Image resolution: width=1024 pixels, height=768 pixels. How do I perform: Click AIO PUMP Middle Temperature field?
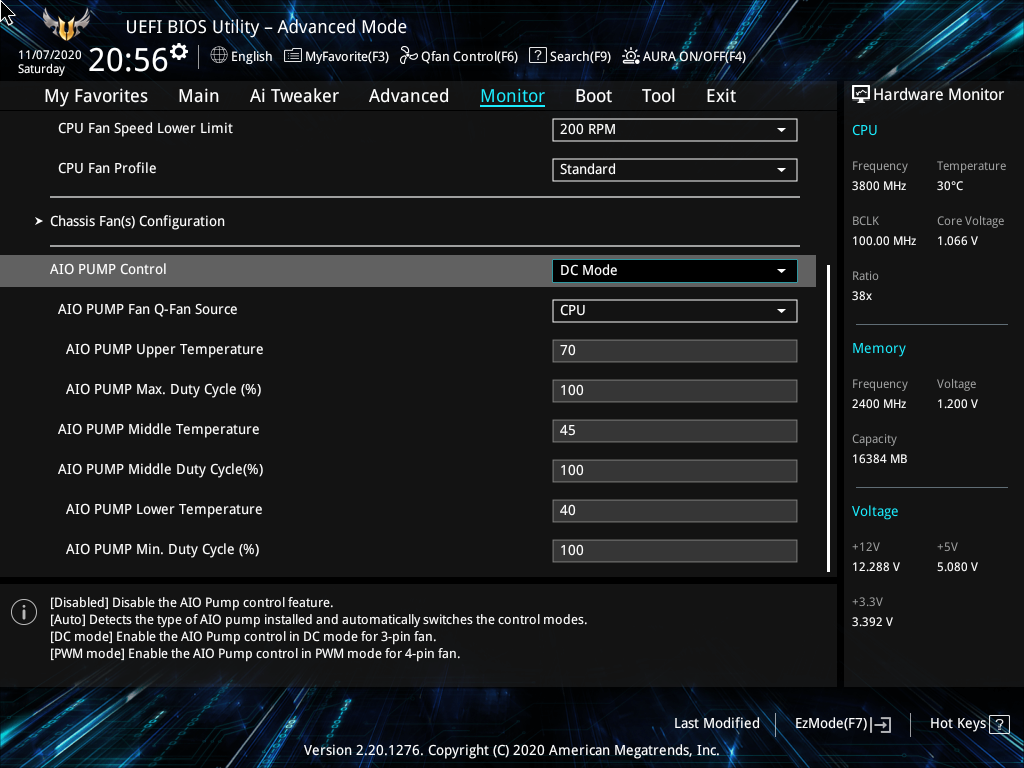pos(675,430)
